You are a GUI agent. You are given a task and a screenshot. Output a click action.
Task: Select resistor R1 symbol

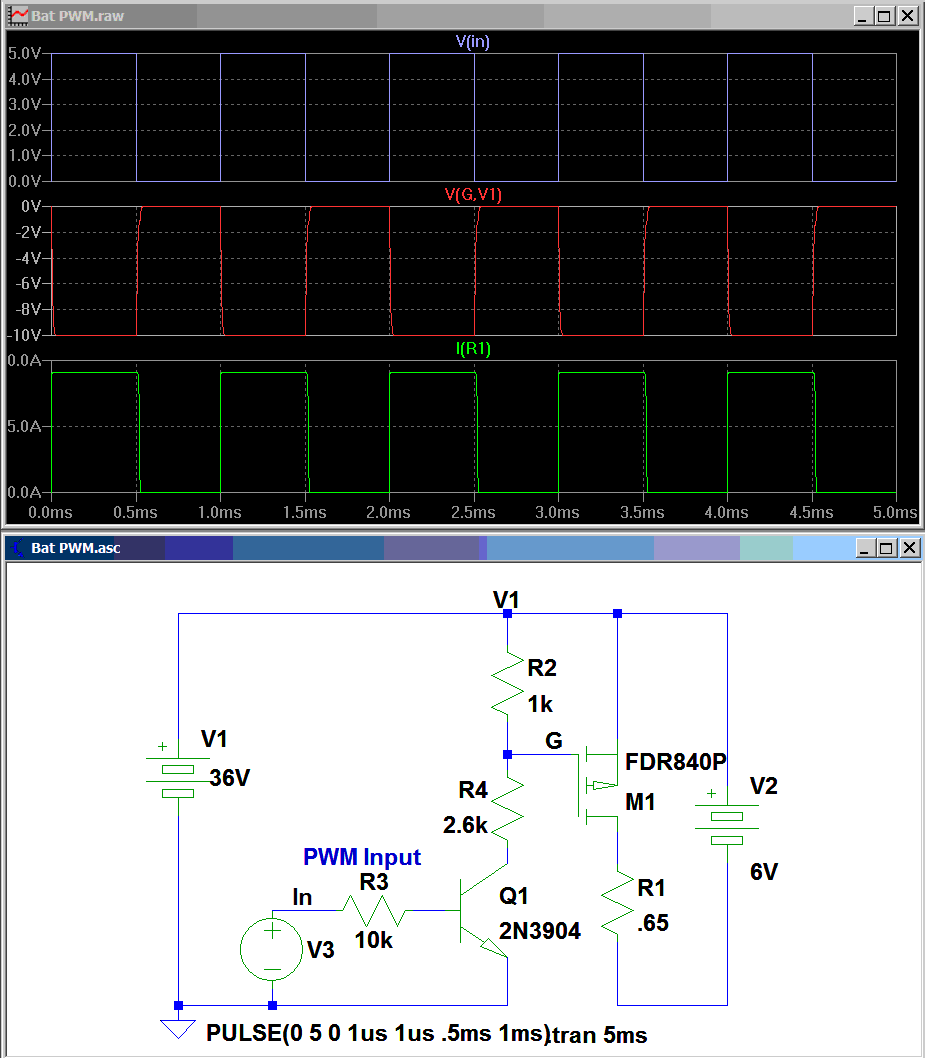click(617, 901)
